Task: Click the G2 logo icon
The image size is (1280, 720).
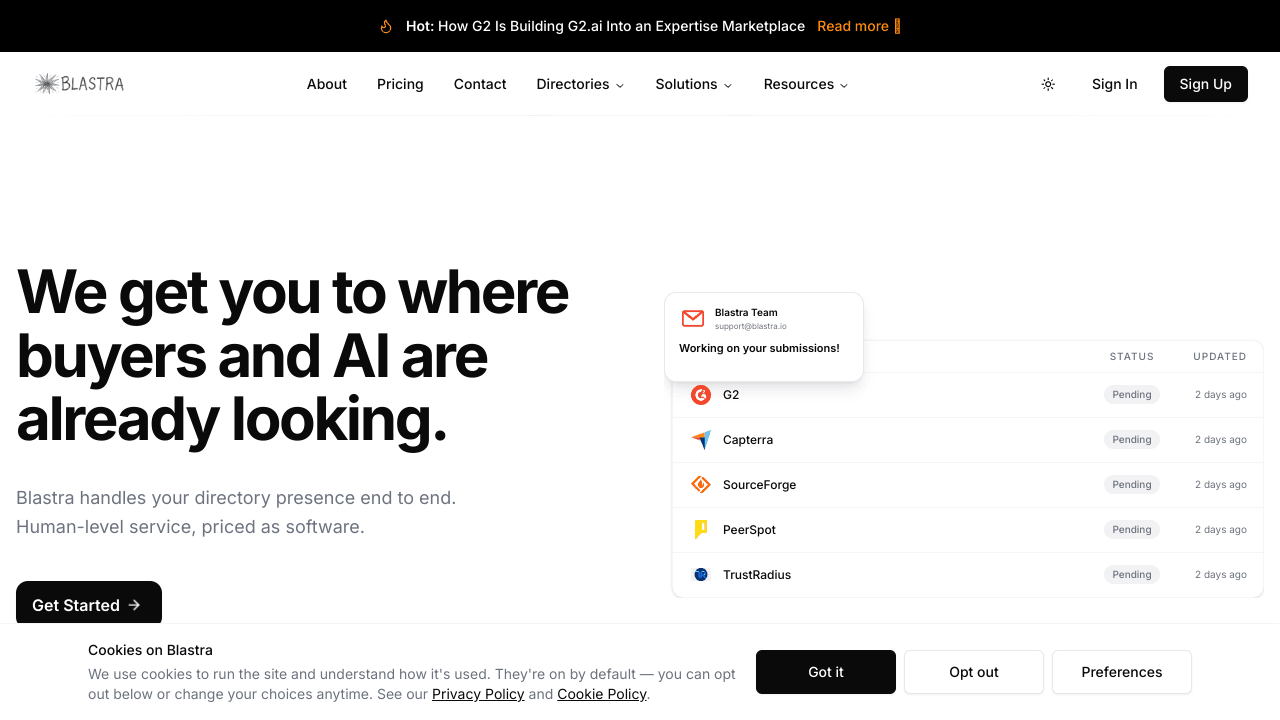Action: (701, 395)
